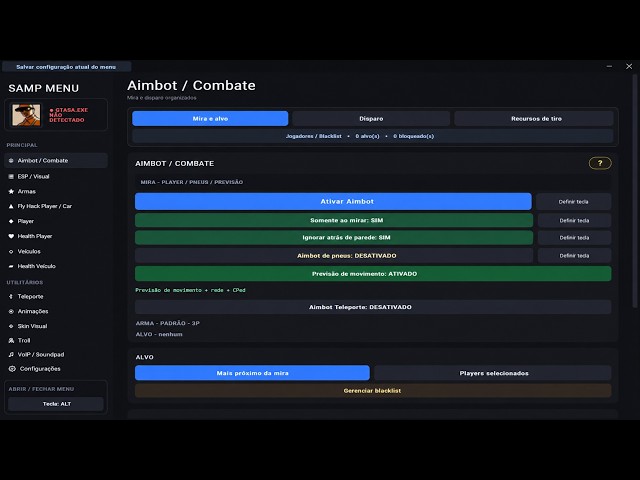Disable Previsão de movimento
The width and height of the screenshot is (640, 480).
point(373,273)
